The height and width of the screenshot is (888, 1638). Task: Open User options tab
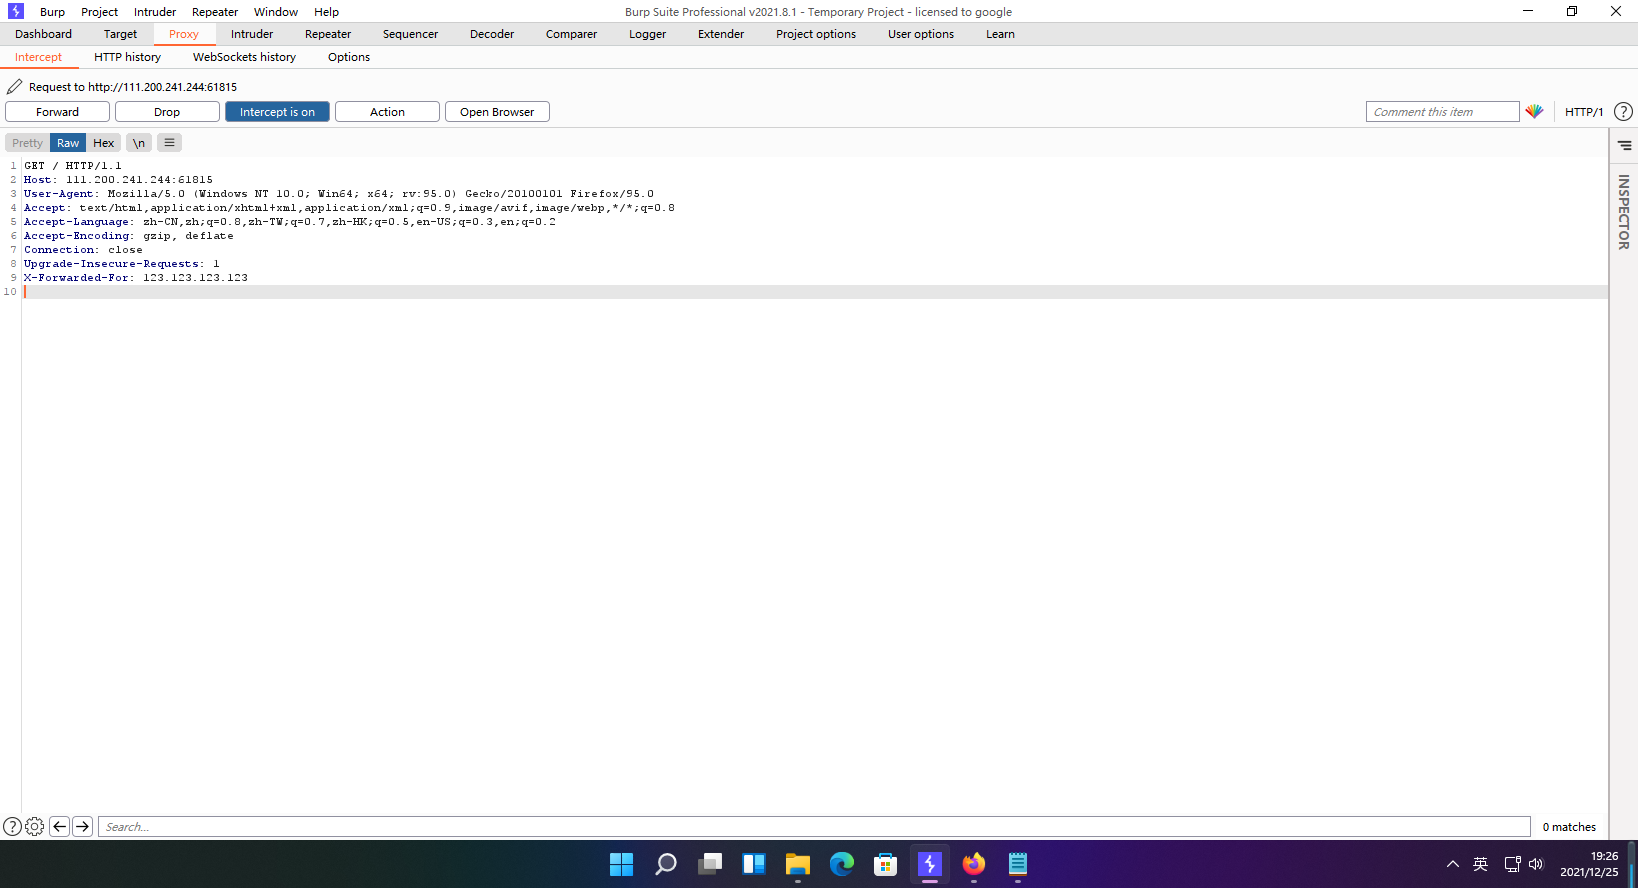tap(921, 34)
